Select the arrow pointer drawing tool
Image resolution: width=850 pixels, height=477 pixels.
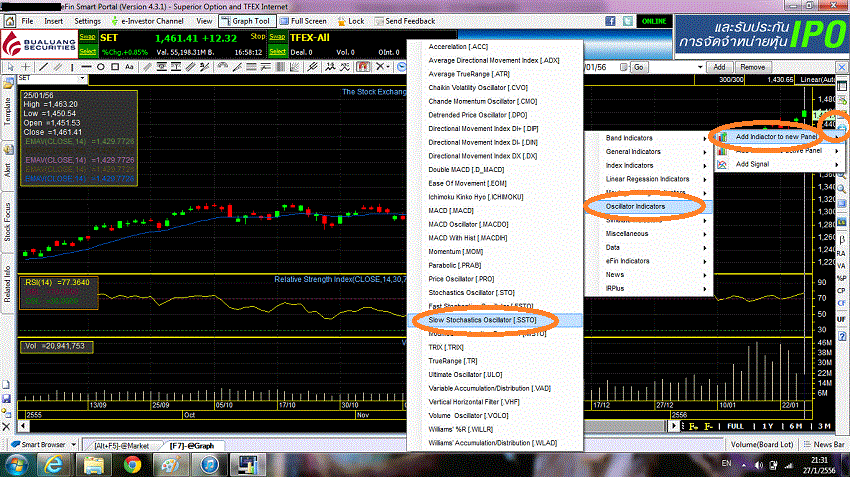point(10,67)
